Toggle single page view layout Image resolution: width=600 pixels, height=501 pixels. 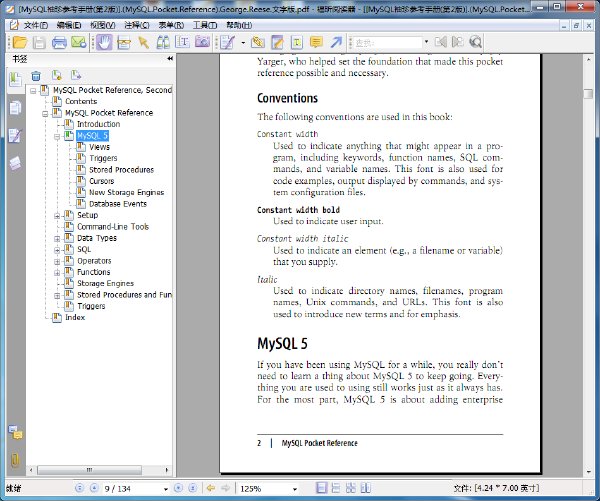321,488
